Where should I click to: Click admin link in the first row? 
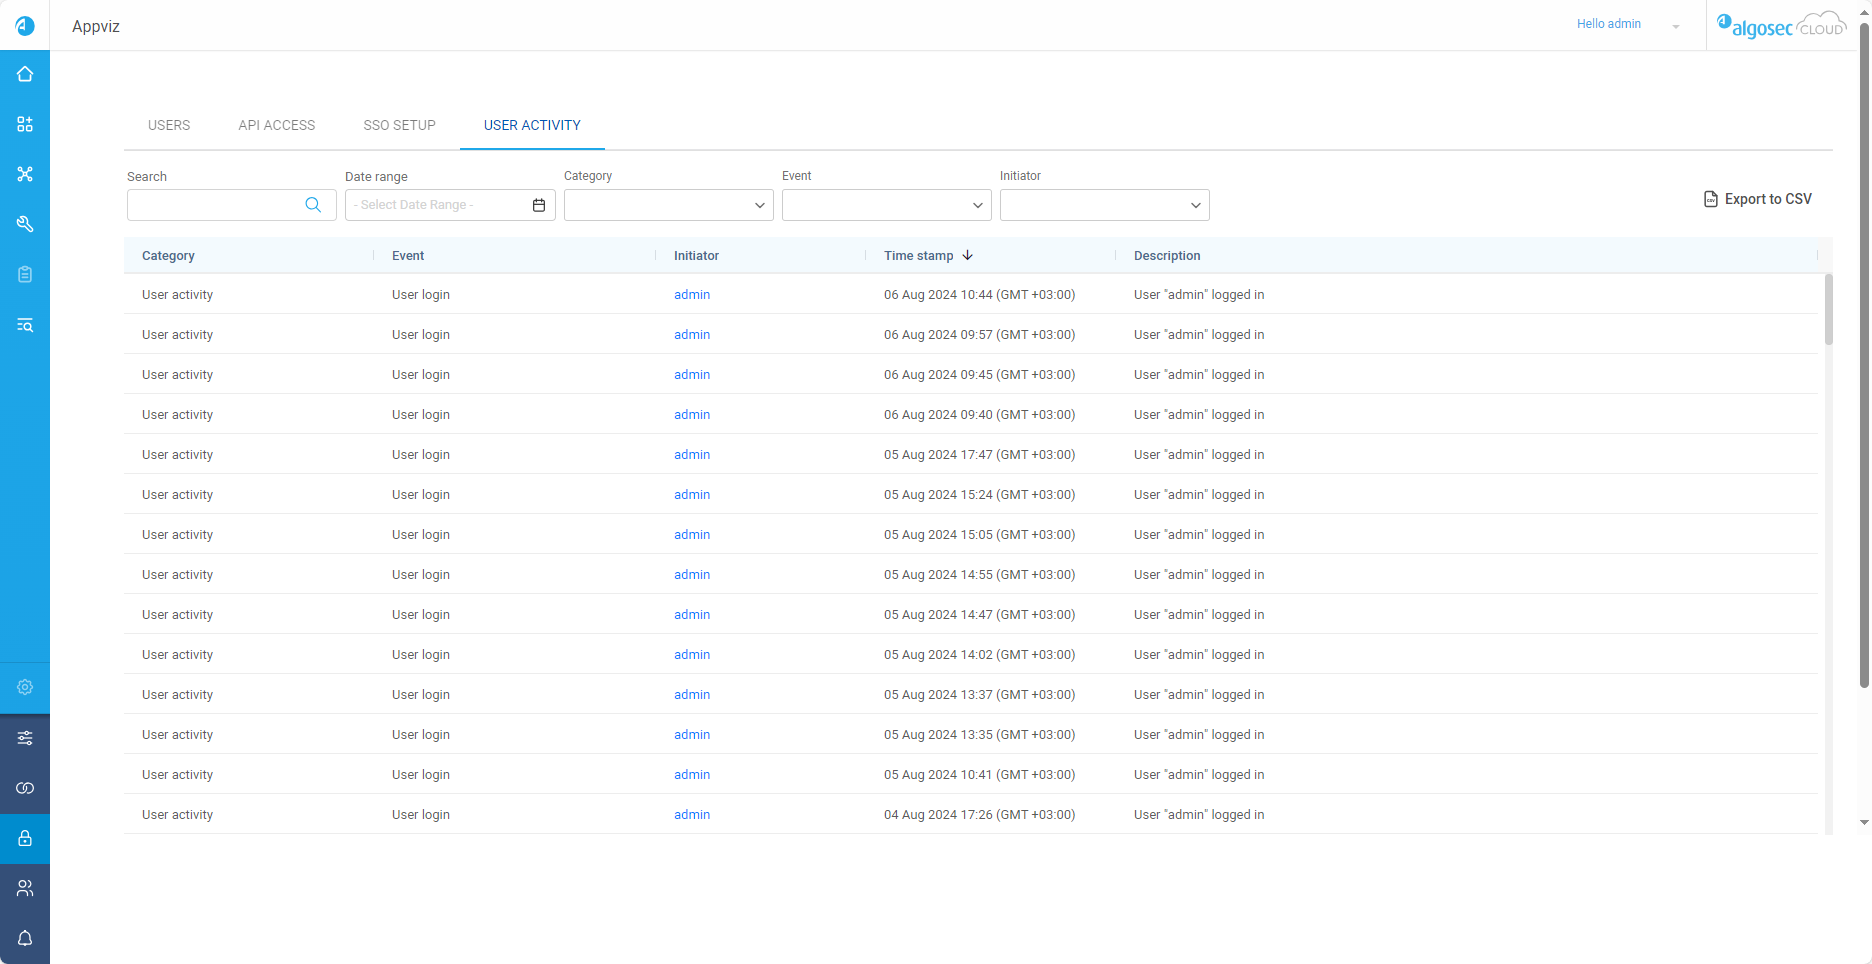[x=692, y=295]
